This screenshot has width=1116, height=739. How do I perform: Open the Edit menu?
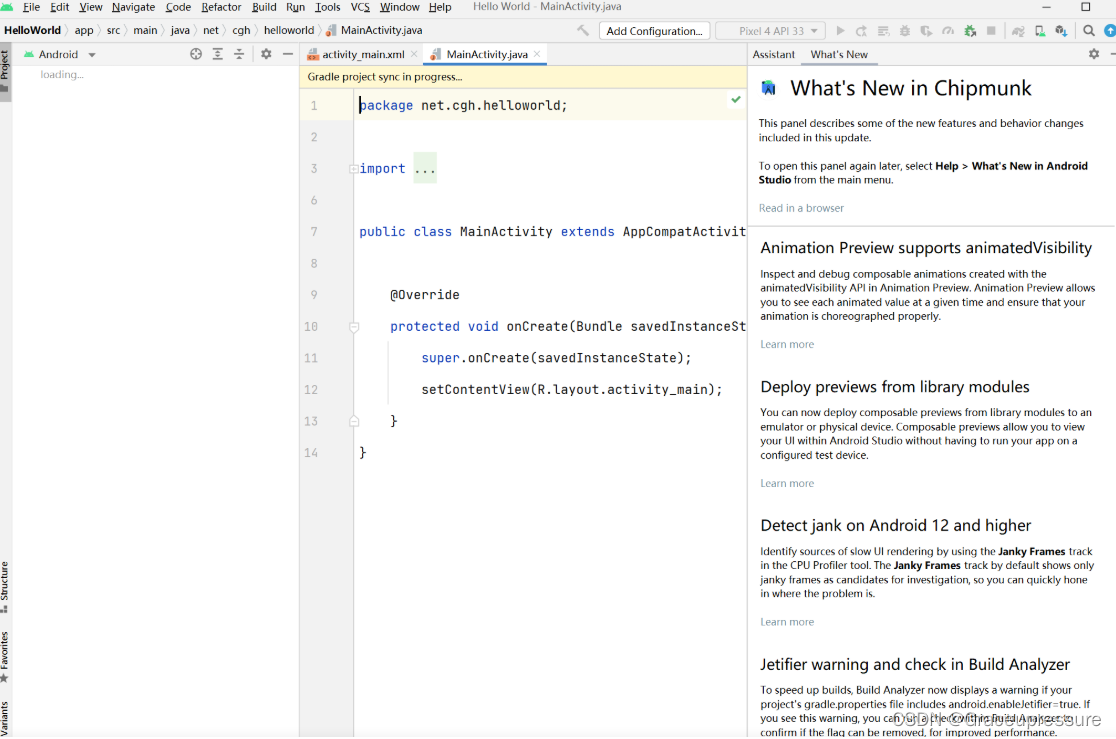(x=60, y=7)
